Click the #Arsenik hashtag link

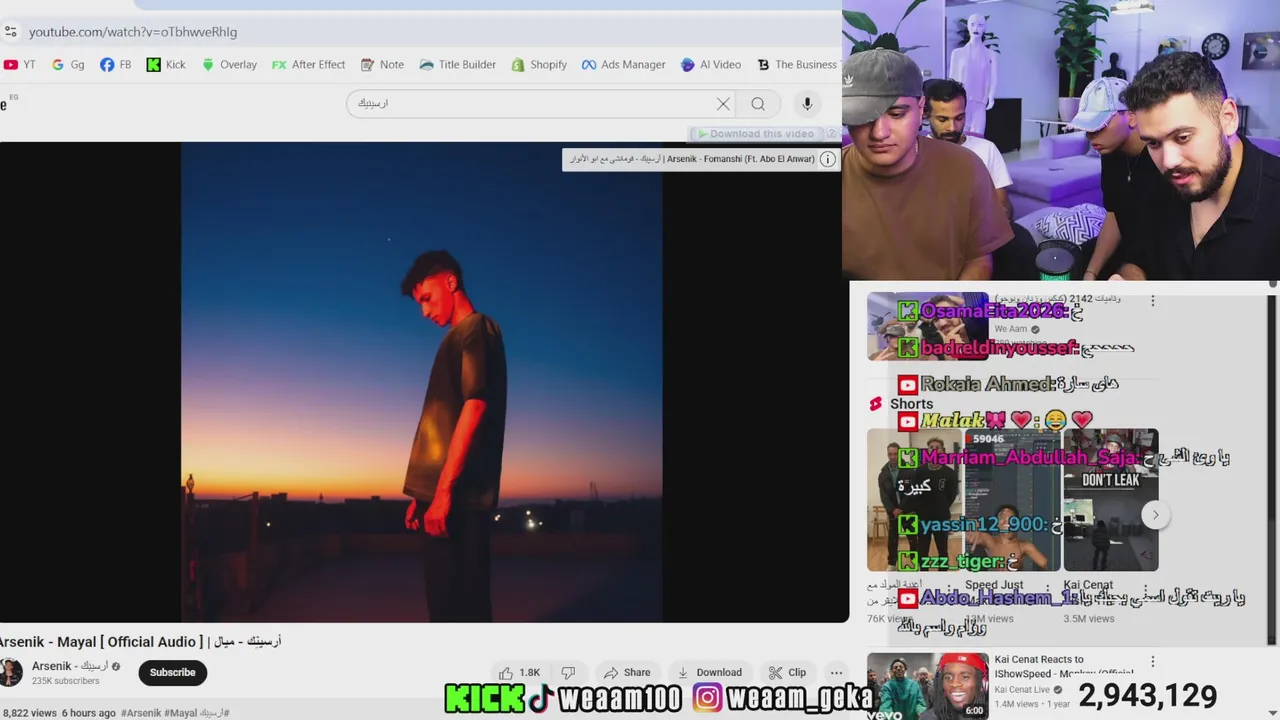pyautogui.click(x=141, y=713)
